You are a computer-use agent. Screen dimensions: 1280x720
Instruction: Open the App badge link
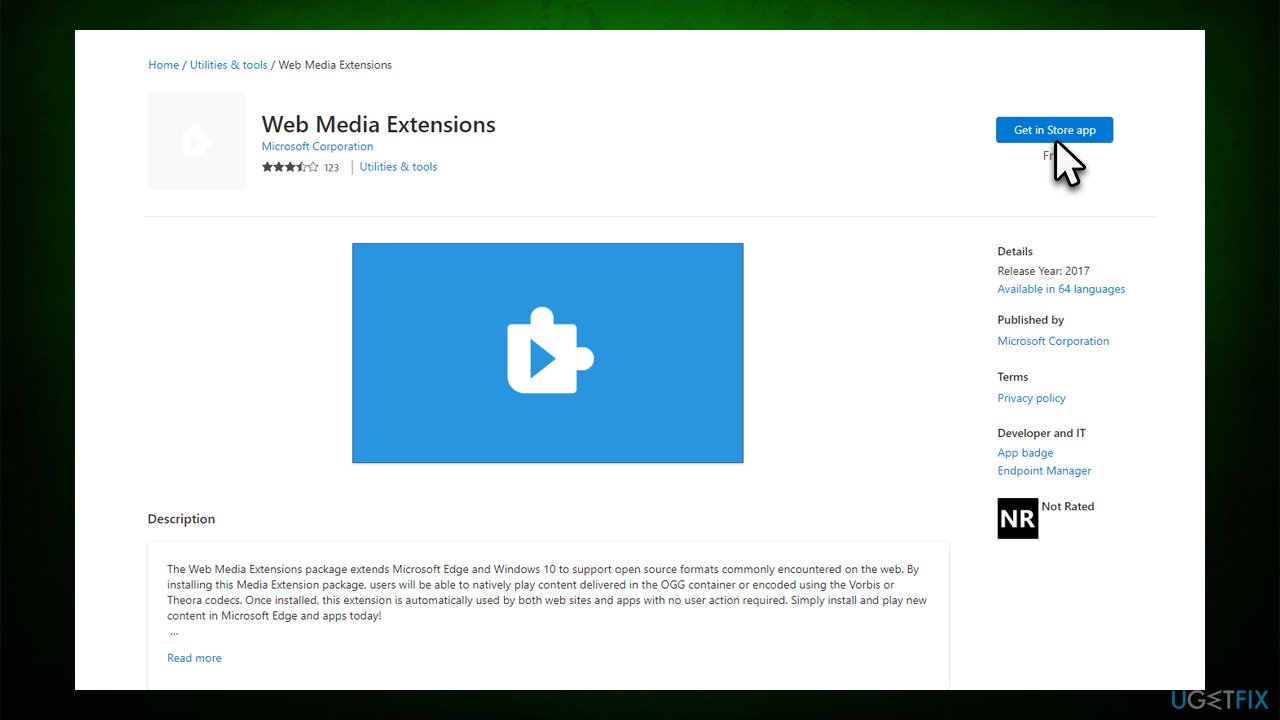1025,452
